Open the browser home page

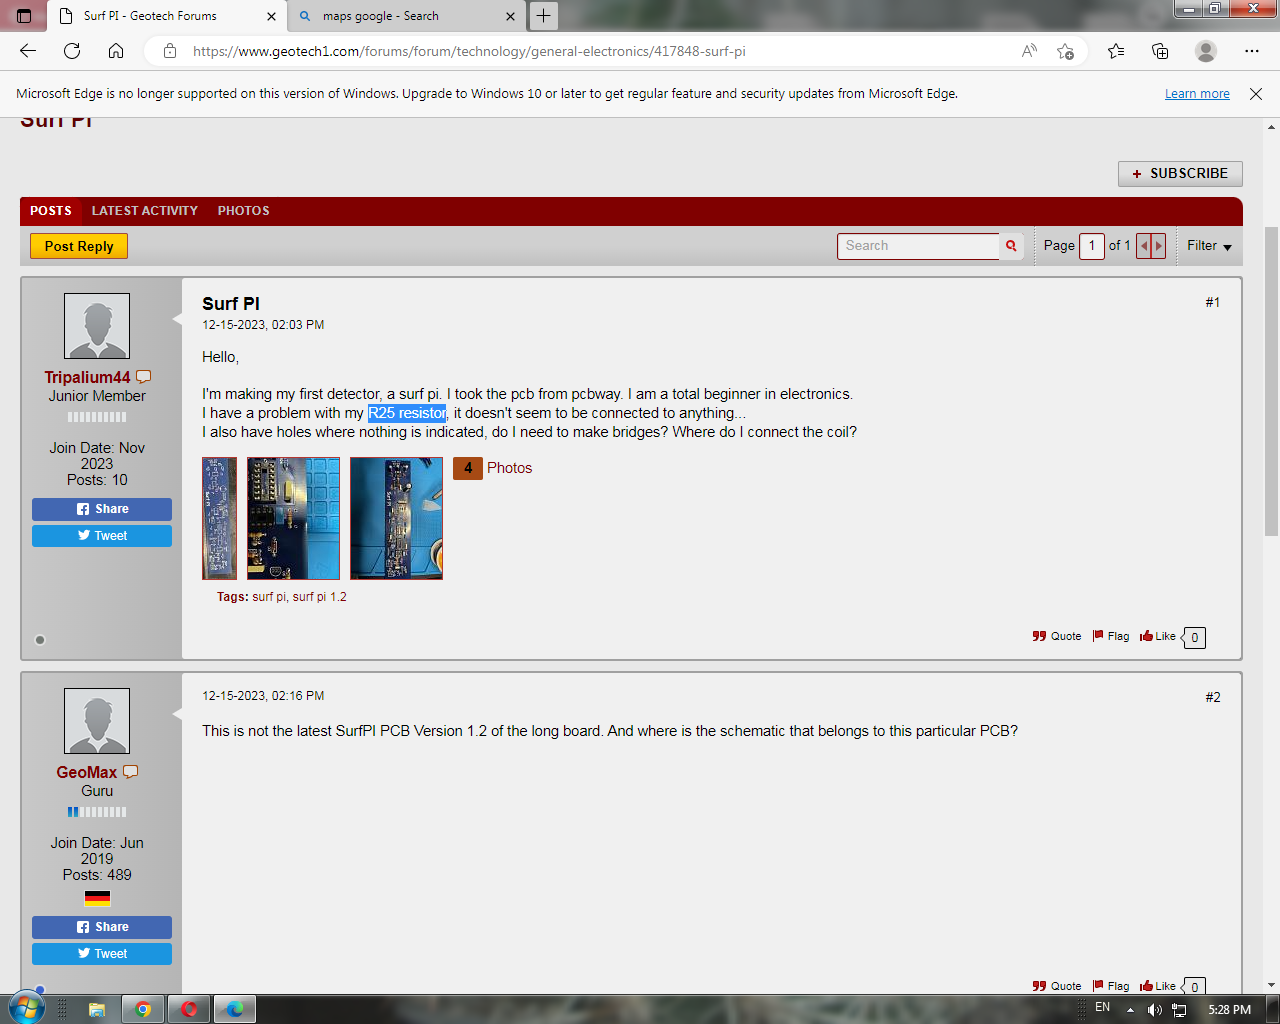click(116, 51)
